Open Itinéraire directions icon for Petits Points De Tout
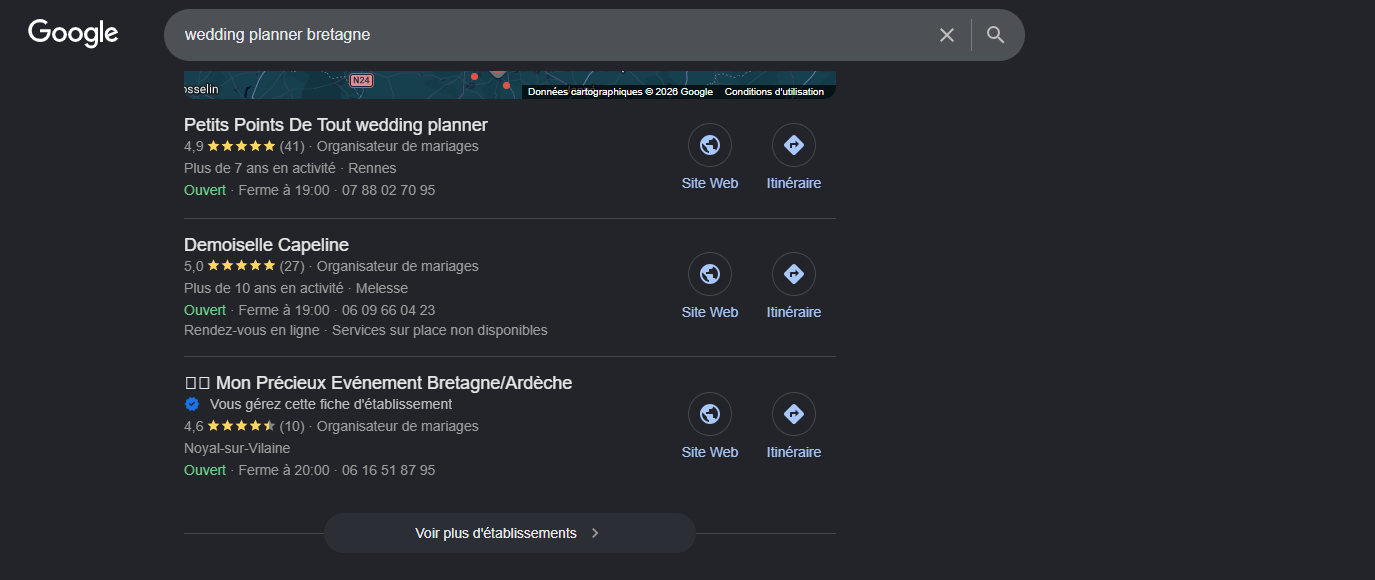Image resolution: width=1375 pixels, height=580 pixels. pyautogui.click(x=794, y=145)
